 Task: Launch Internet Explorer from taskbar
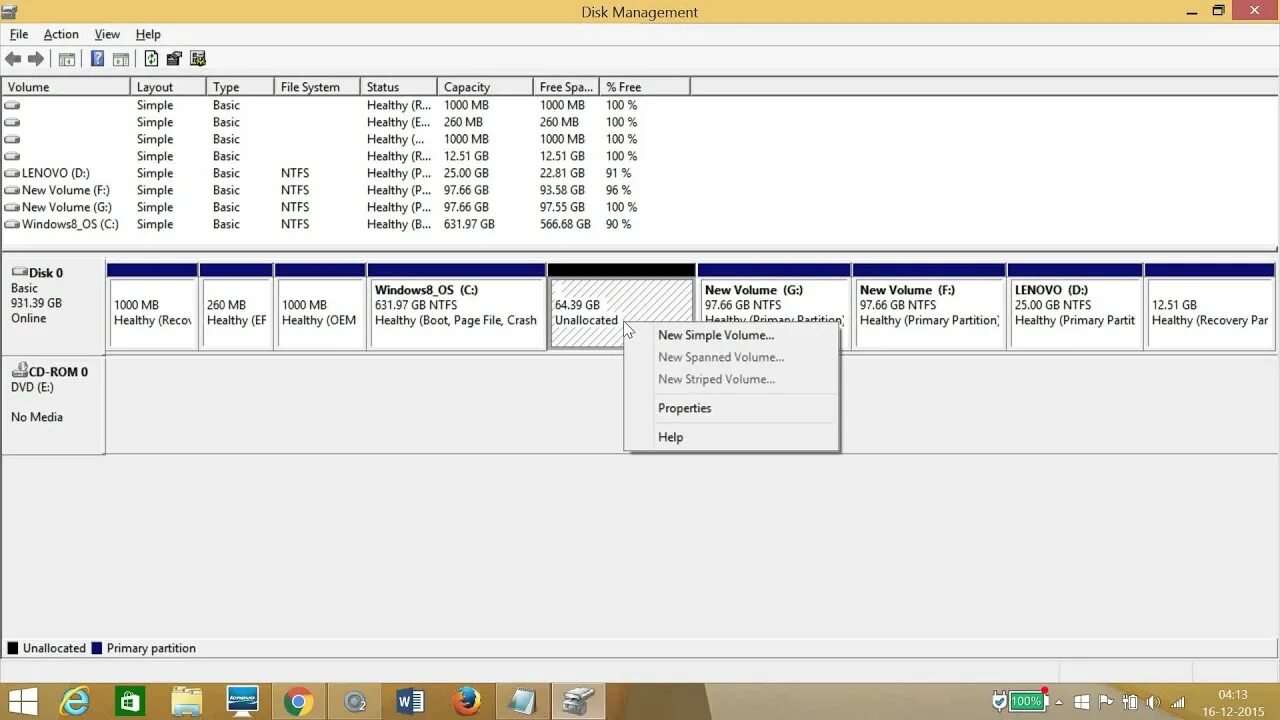tap(75, 702)
